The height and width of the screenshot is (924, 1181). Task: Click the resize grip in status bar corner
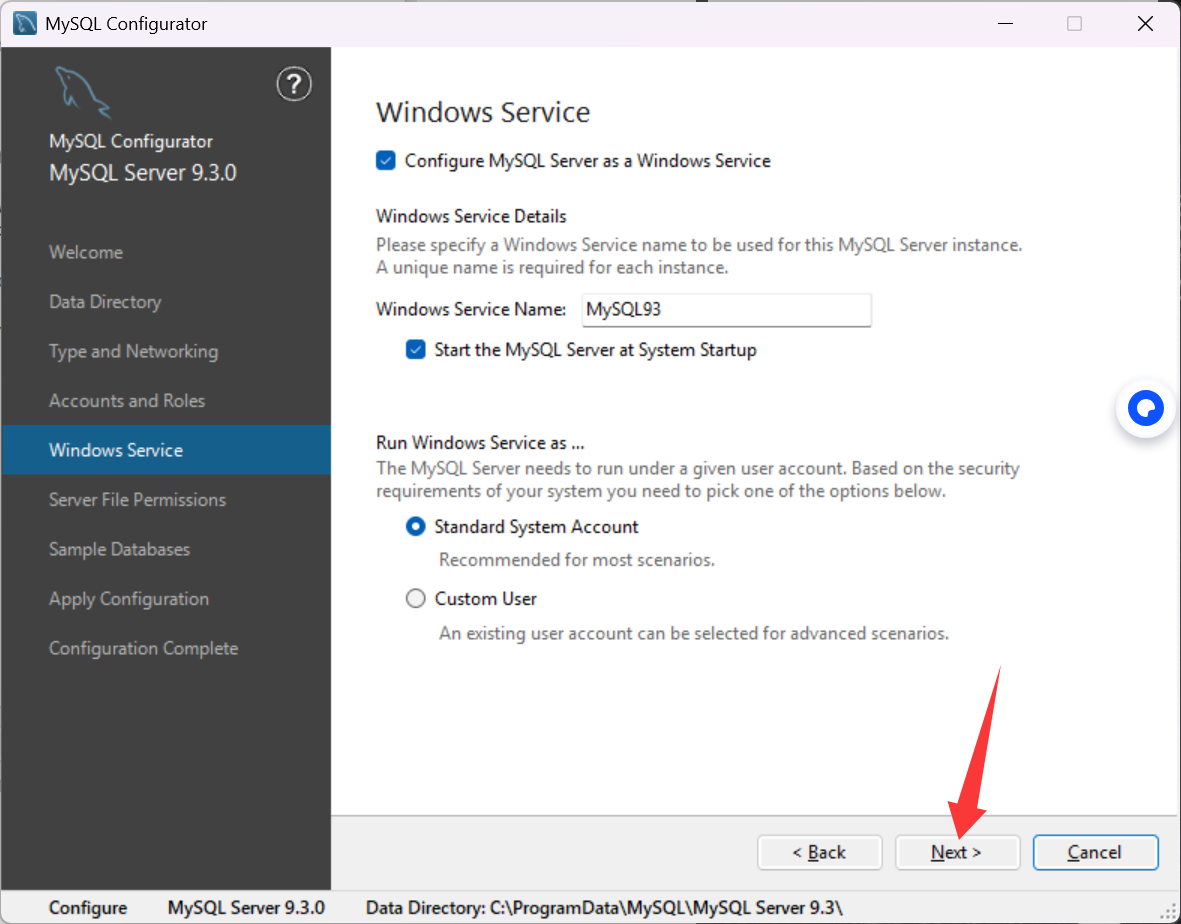coord(1168,912)
